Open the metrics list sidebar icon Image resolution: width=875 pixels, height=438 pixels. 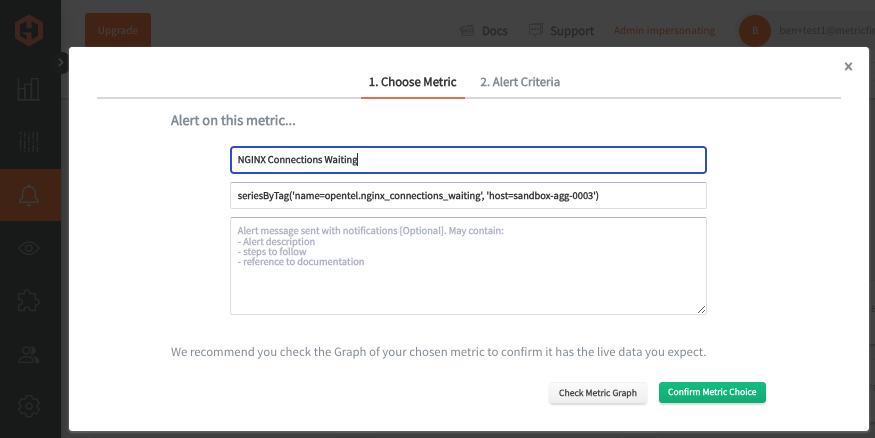coord(28,142)
